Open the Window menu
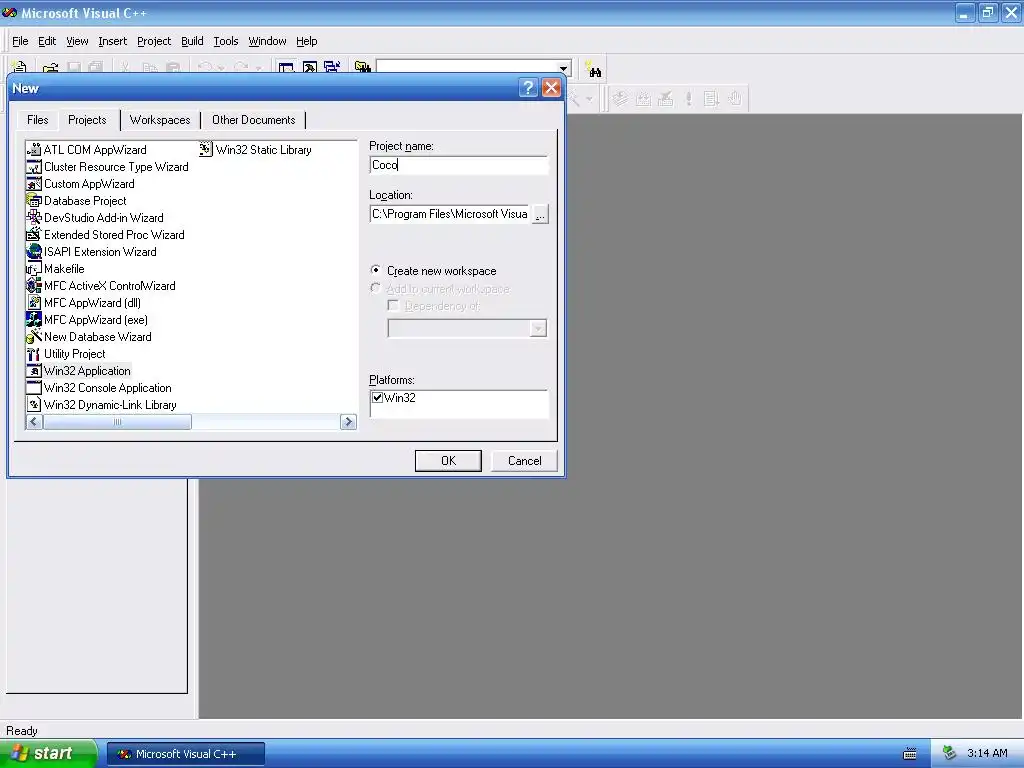Image resolution: width=1024 pixels, height=768 pixels. coord(267,41)
